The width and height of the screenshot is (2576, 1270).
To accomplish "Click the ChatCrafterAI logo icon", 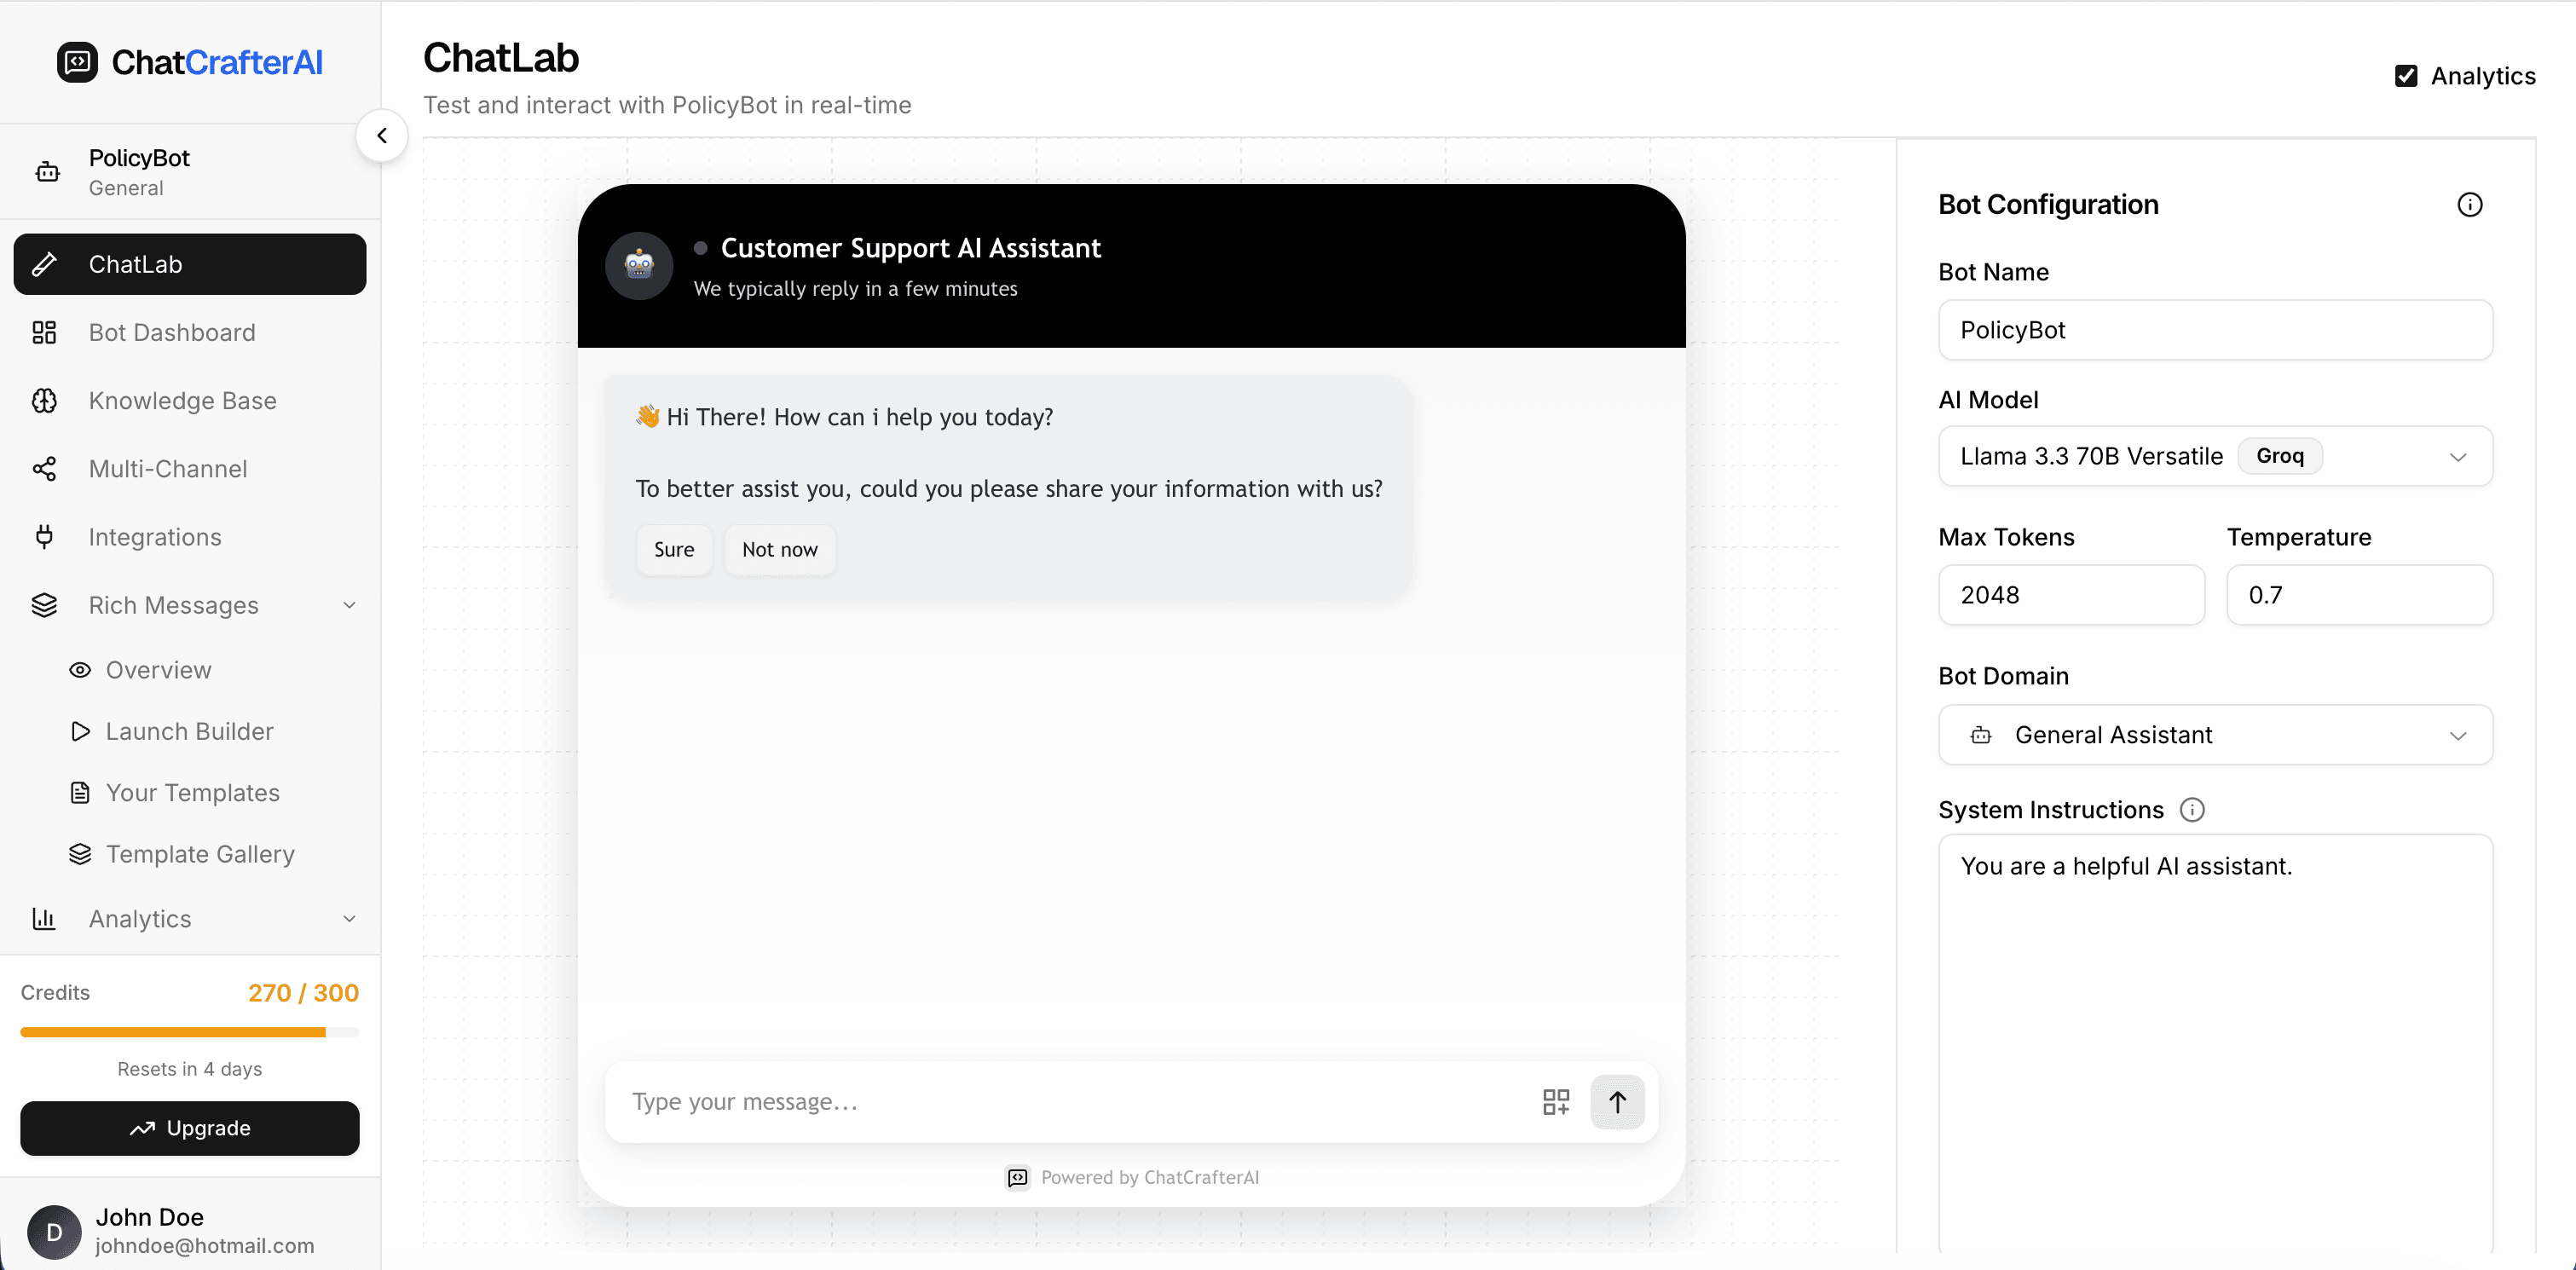I will [77, 62].
